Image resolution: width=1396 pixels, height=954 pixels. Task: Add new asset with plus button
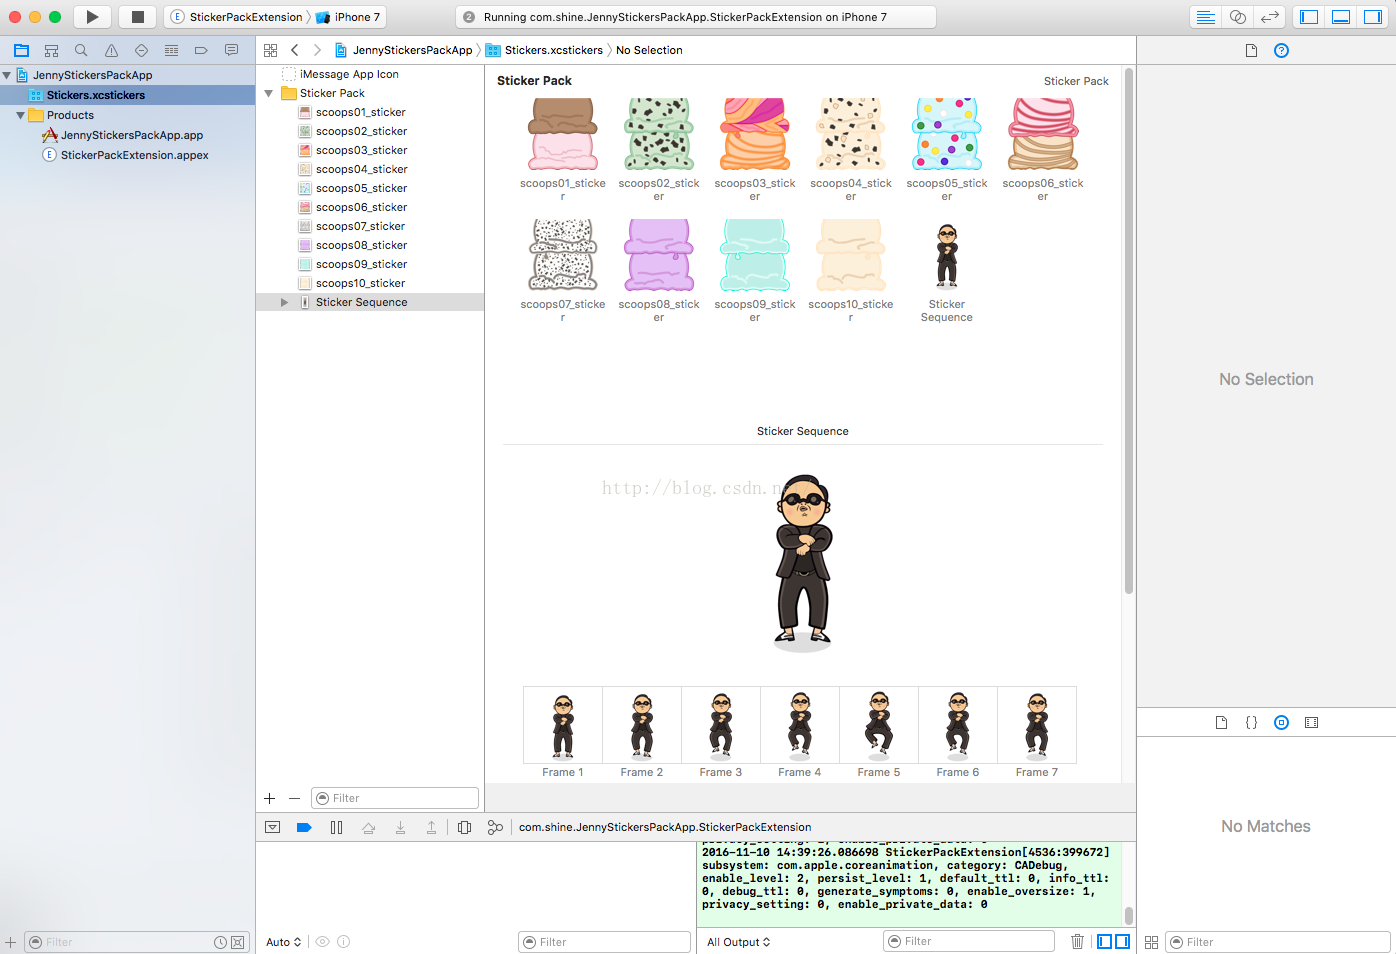tap(269, 798)
